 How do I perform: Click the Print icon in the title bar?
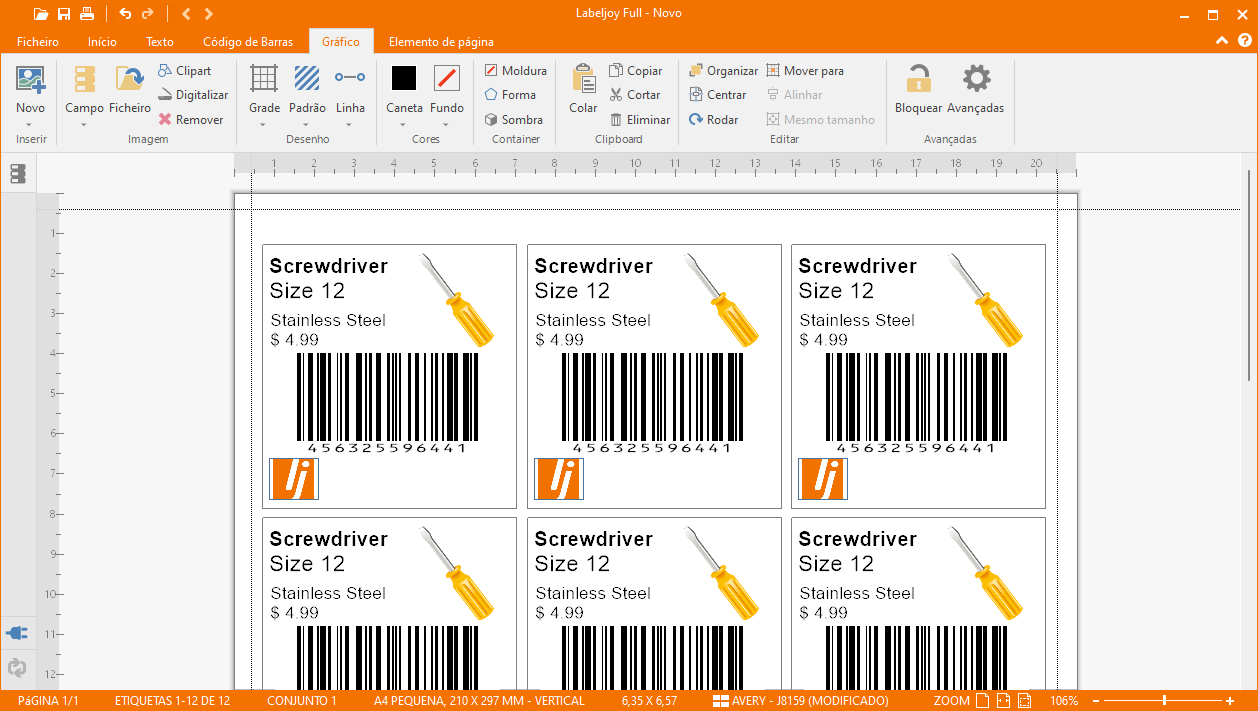pos(87,14)
